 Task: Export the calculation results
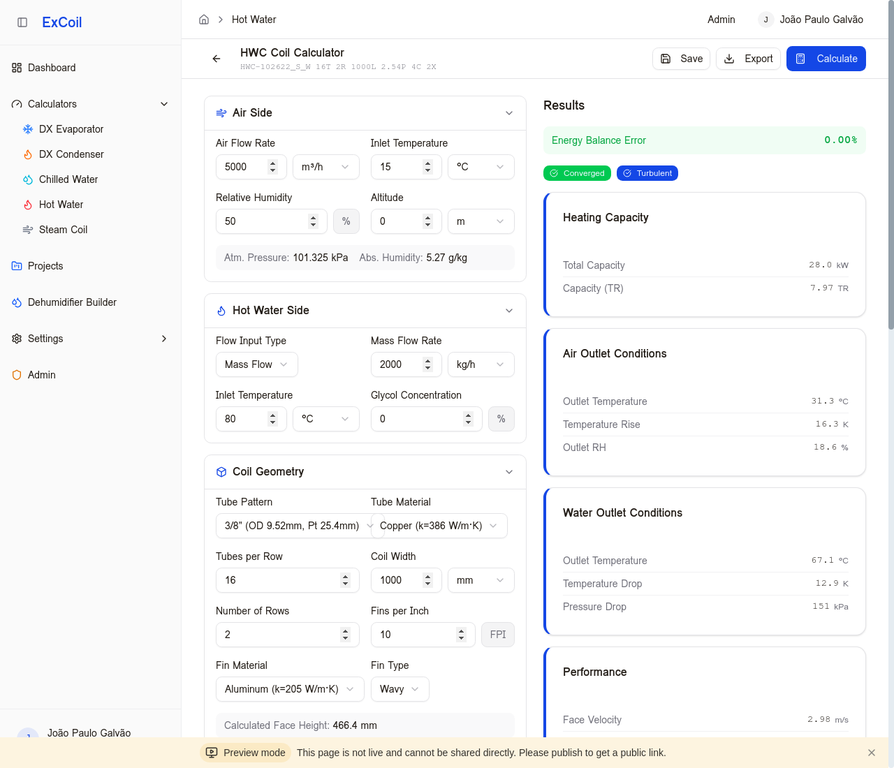(748, 59)
